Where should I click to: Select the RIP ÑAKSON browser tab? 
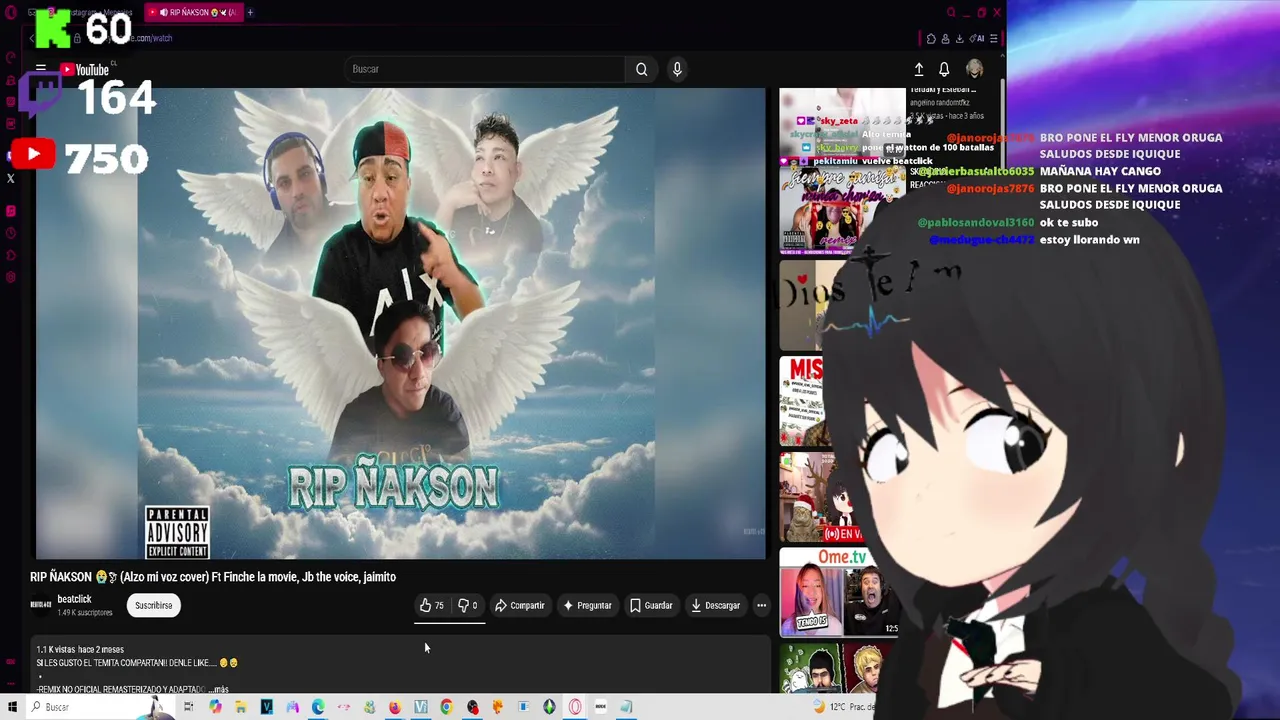coord(192,12)
